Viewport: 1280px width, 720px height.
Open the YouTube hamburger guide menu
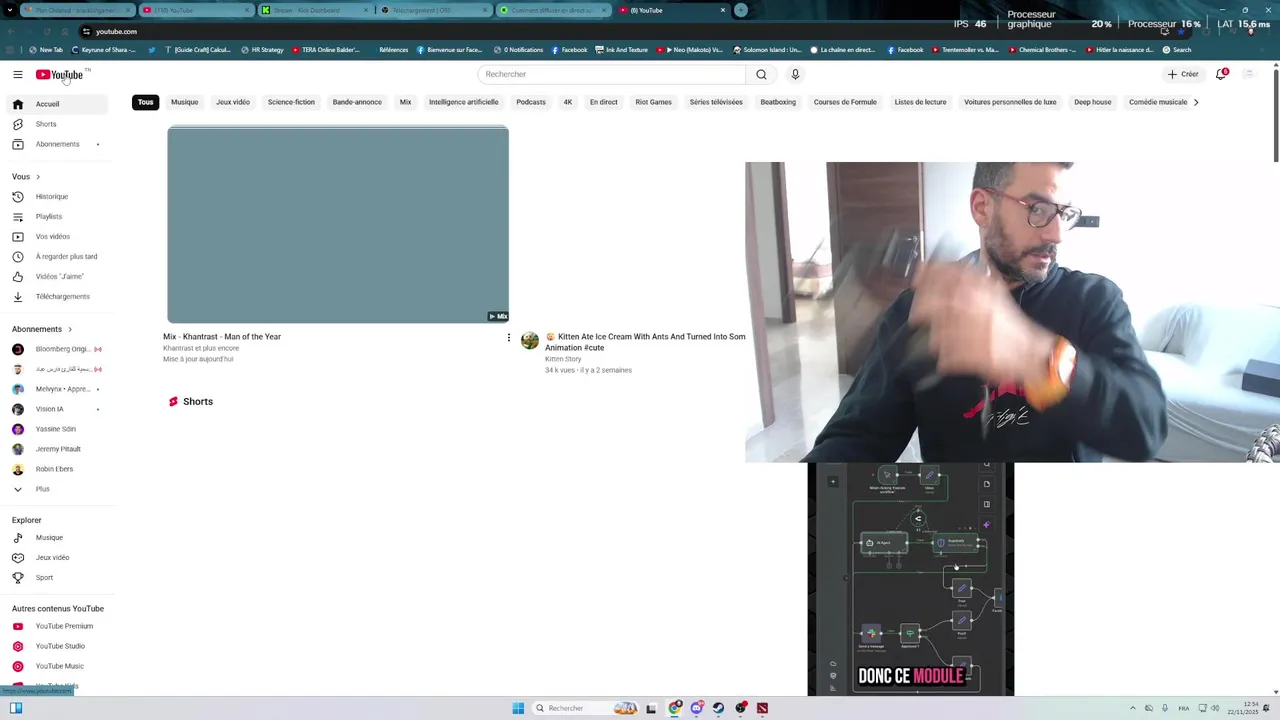[17, 75]
